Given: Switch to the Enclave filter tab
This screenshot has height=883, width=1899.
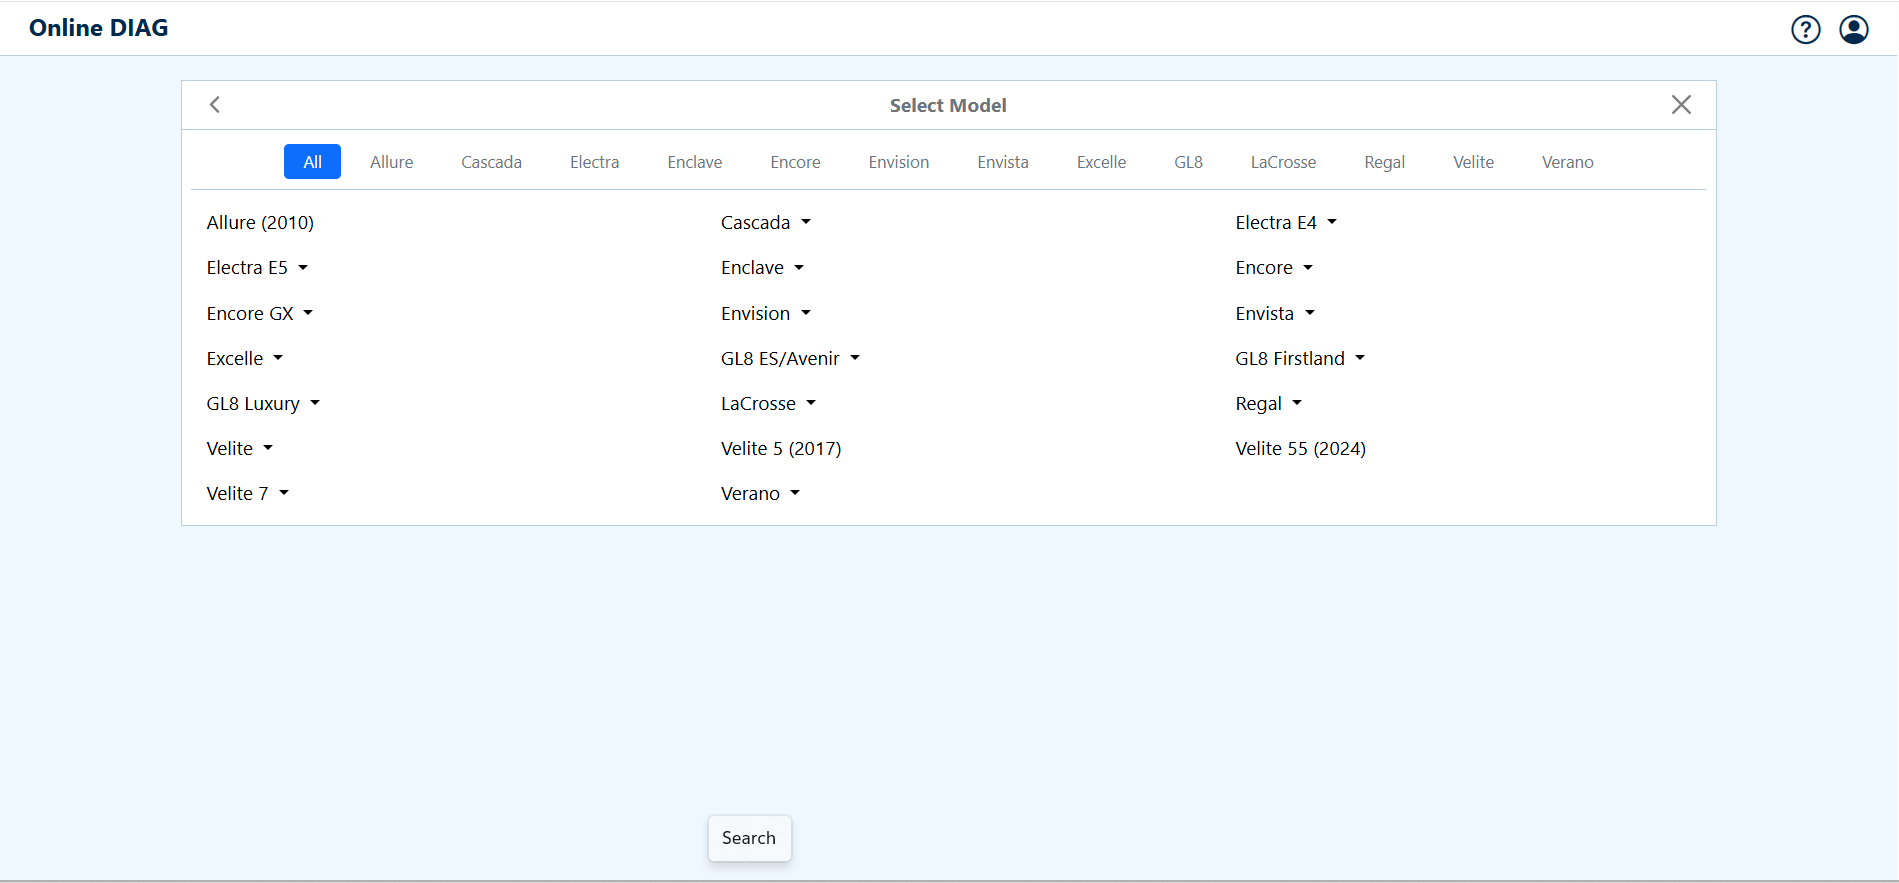Looking at the screenshot, I should click(694, 162).
